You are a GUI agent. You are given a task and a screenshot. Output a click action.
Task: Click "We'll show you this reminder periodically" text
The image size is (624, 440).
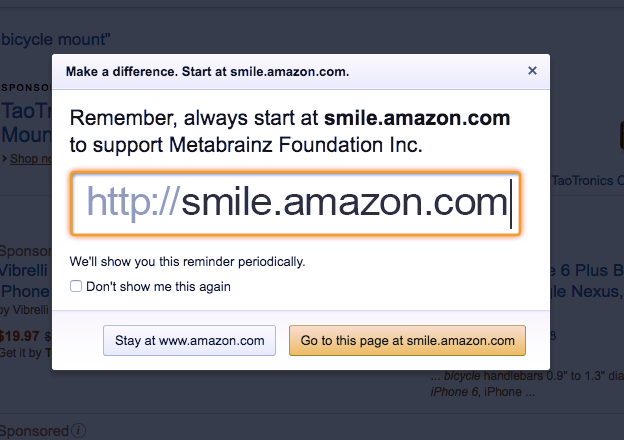(x=187, y=262)
